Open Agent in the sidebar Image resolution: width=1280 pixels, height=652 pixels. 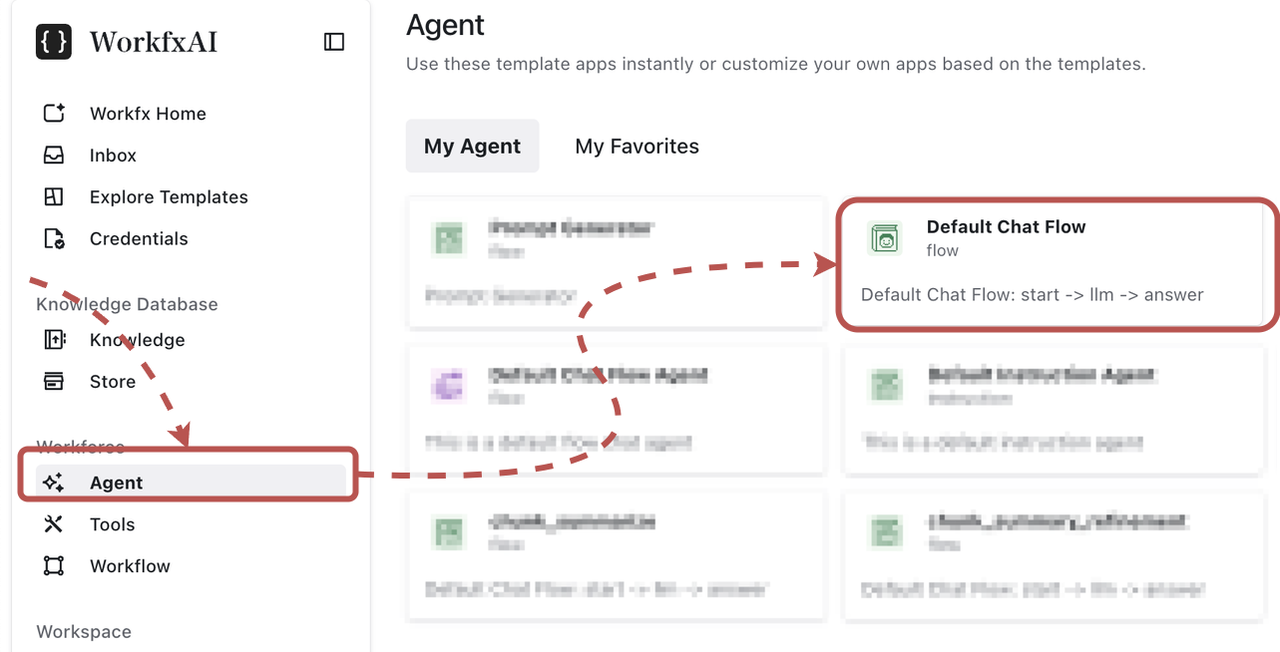tap(116, 483)
